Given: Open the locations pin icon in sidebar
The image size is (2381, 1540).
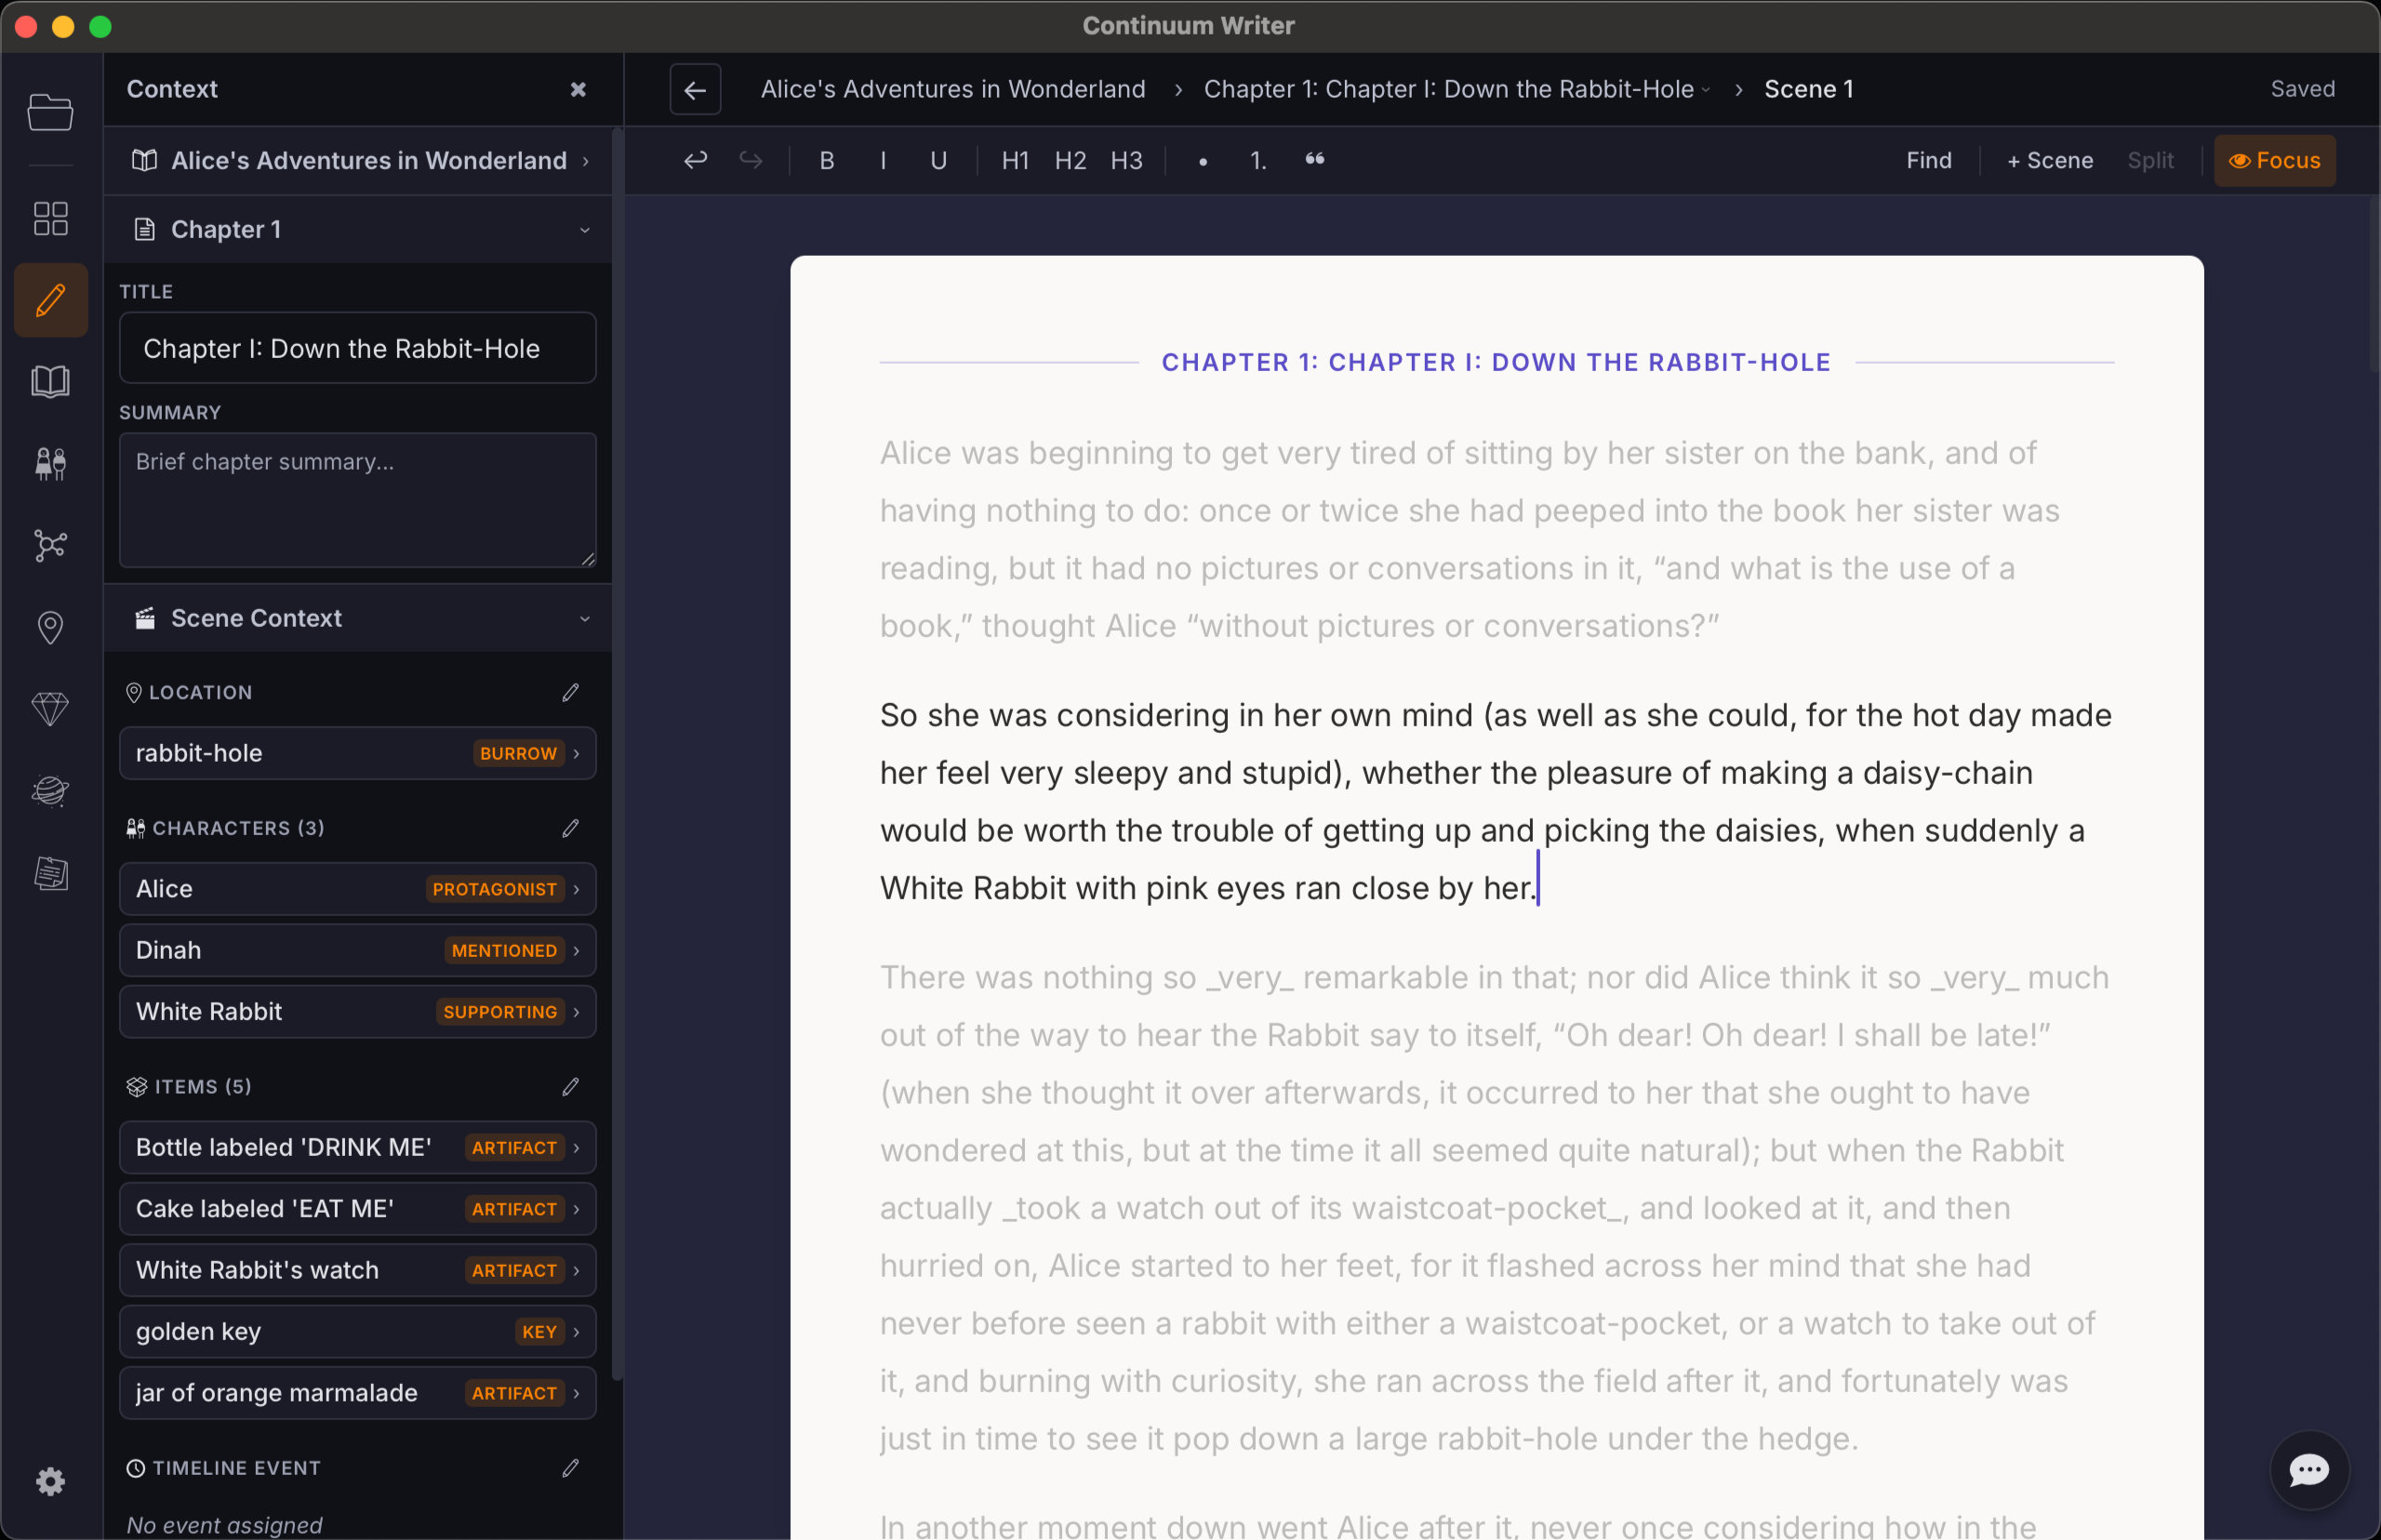Looking at the screenshot, I should point(50,627).
